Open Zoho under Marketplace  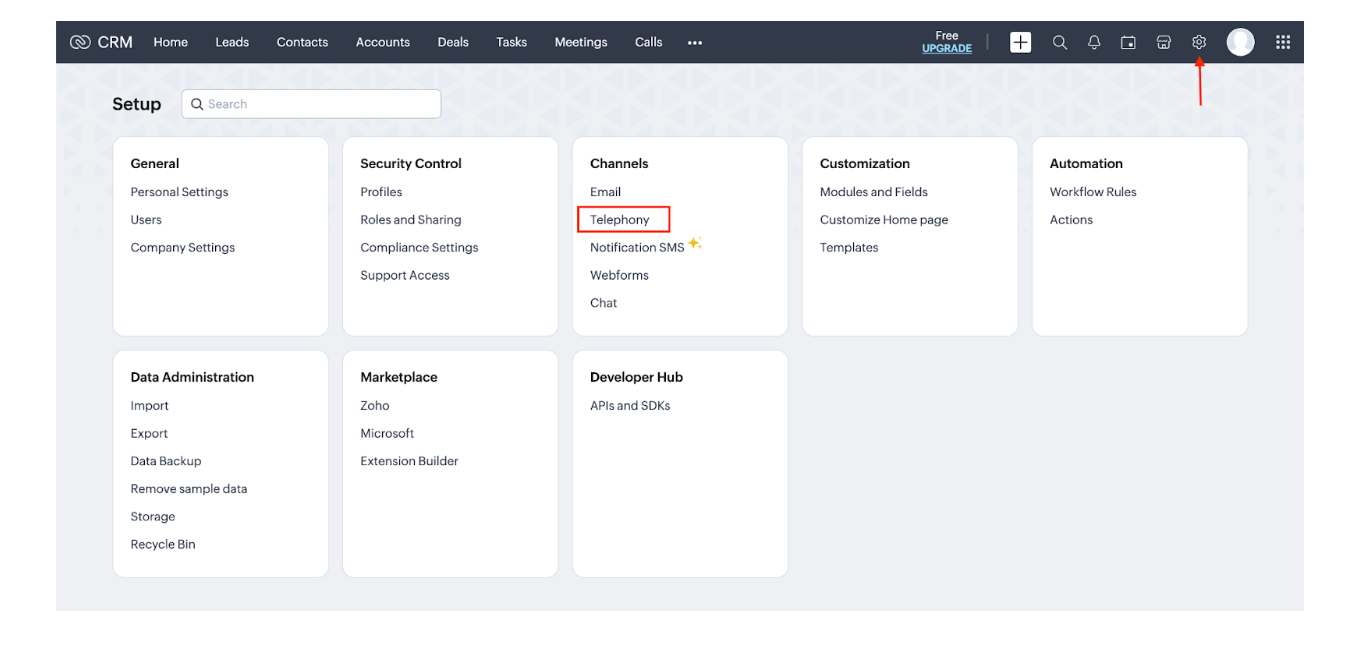375,406
